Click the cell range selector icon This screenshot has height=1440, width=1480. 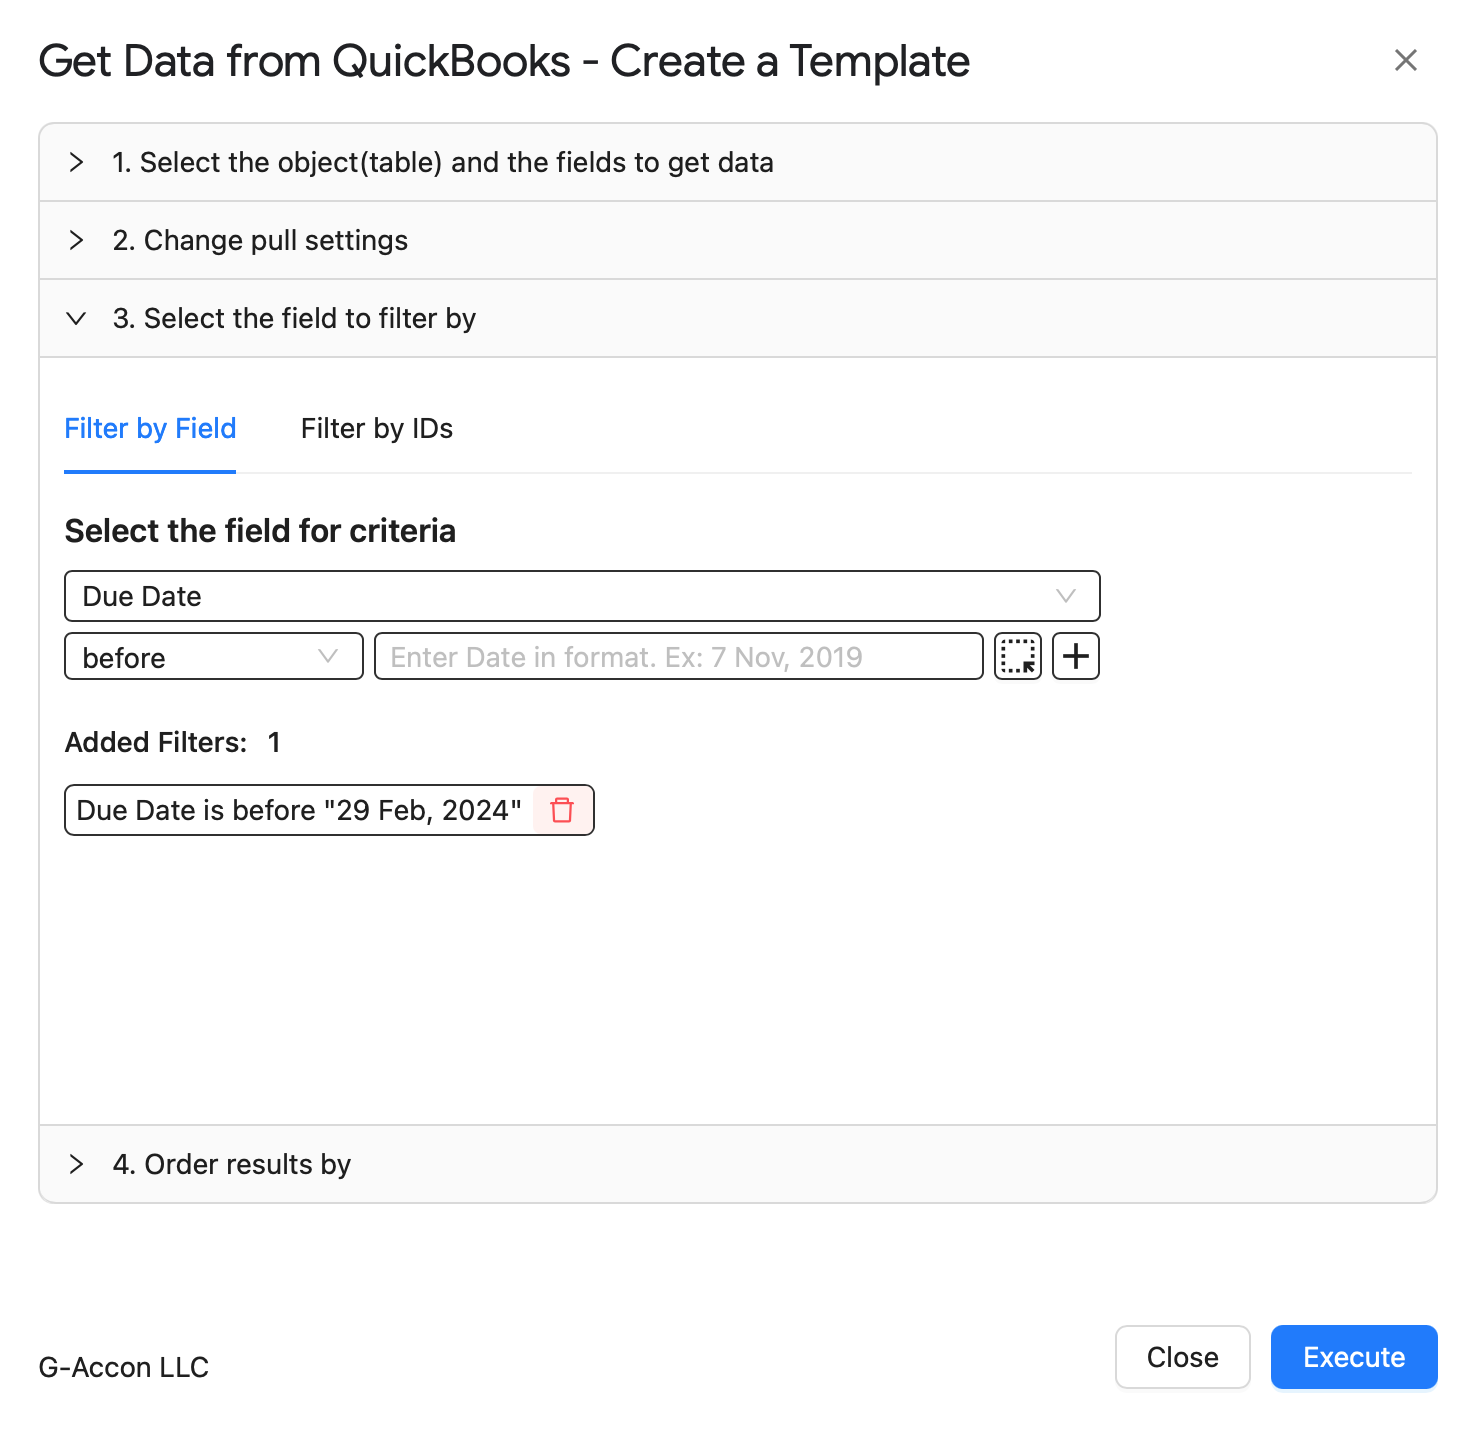pyautogui.click(x=1018, y=657)
